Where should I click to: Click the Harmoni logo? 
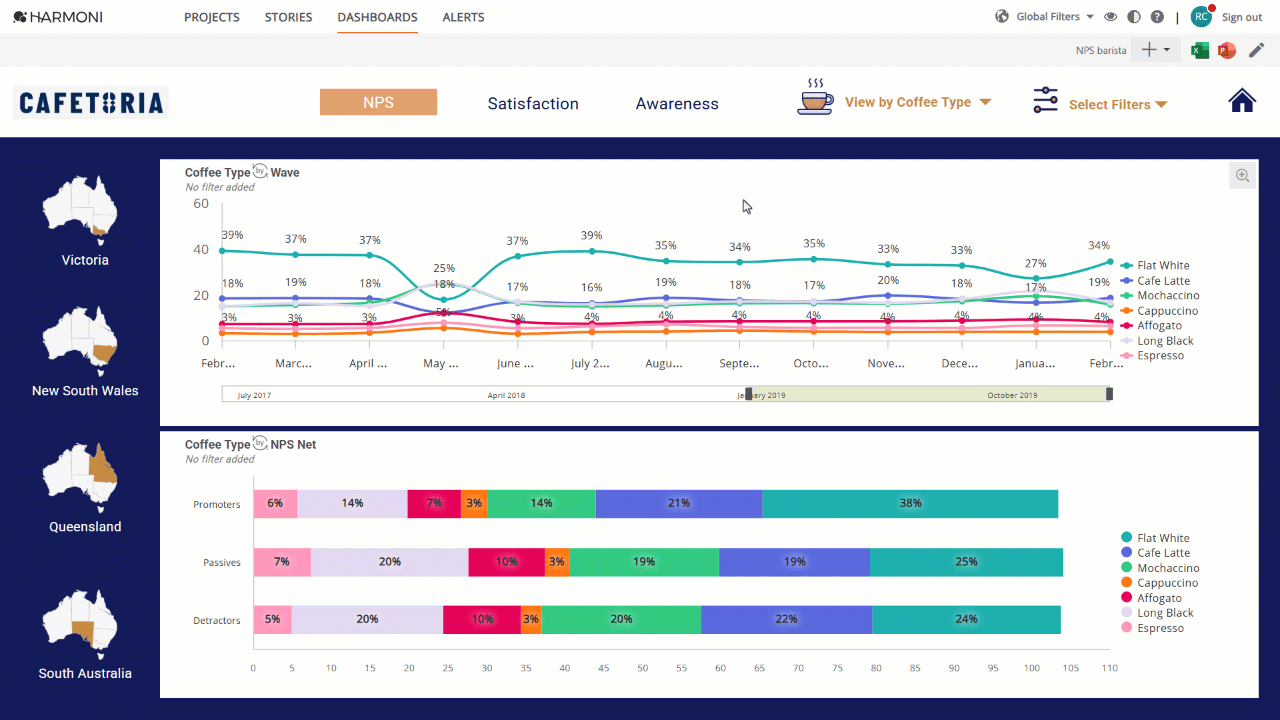coord(57,17)
